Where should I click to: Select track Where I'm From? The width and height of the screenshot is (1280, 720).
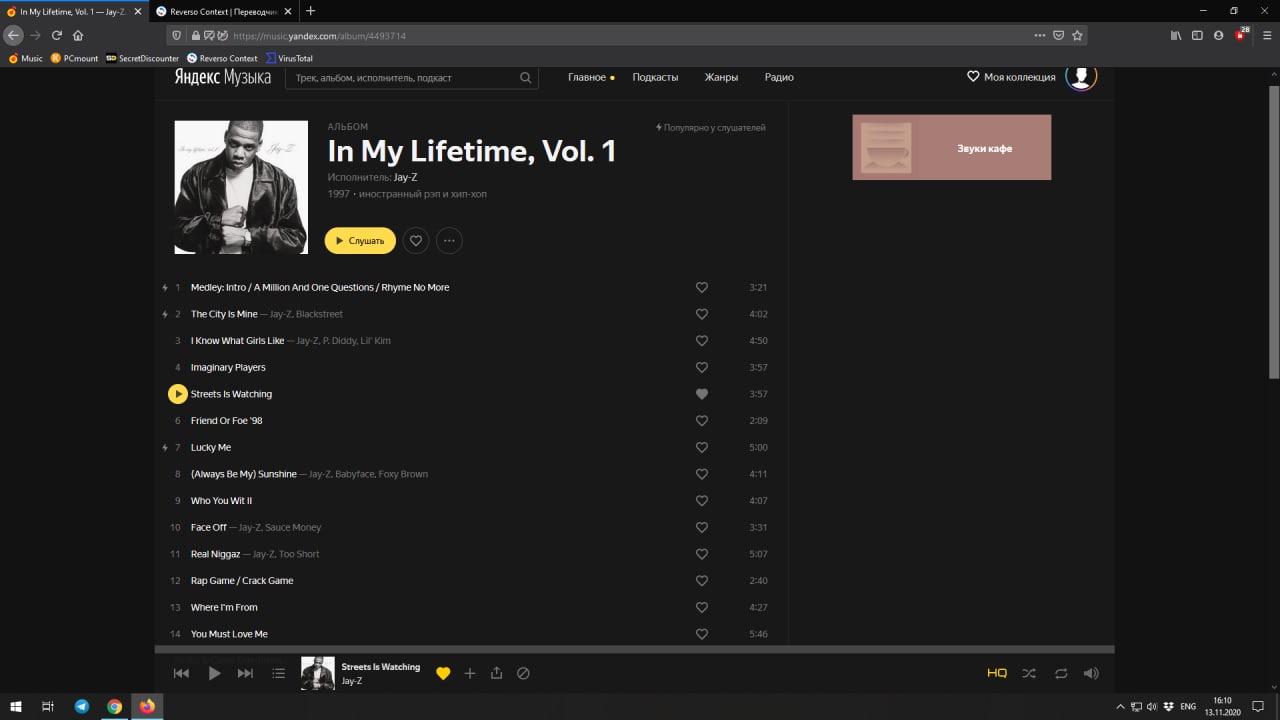[224, 607]
